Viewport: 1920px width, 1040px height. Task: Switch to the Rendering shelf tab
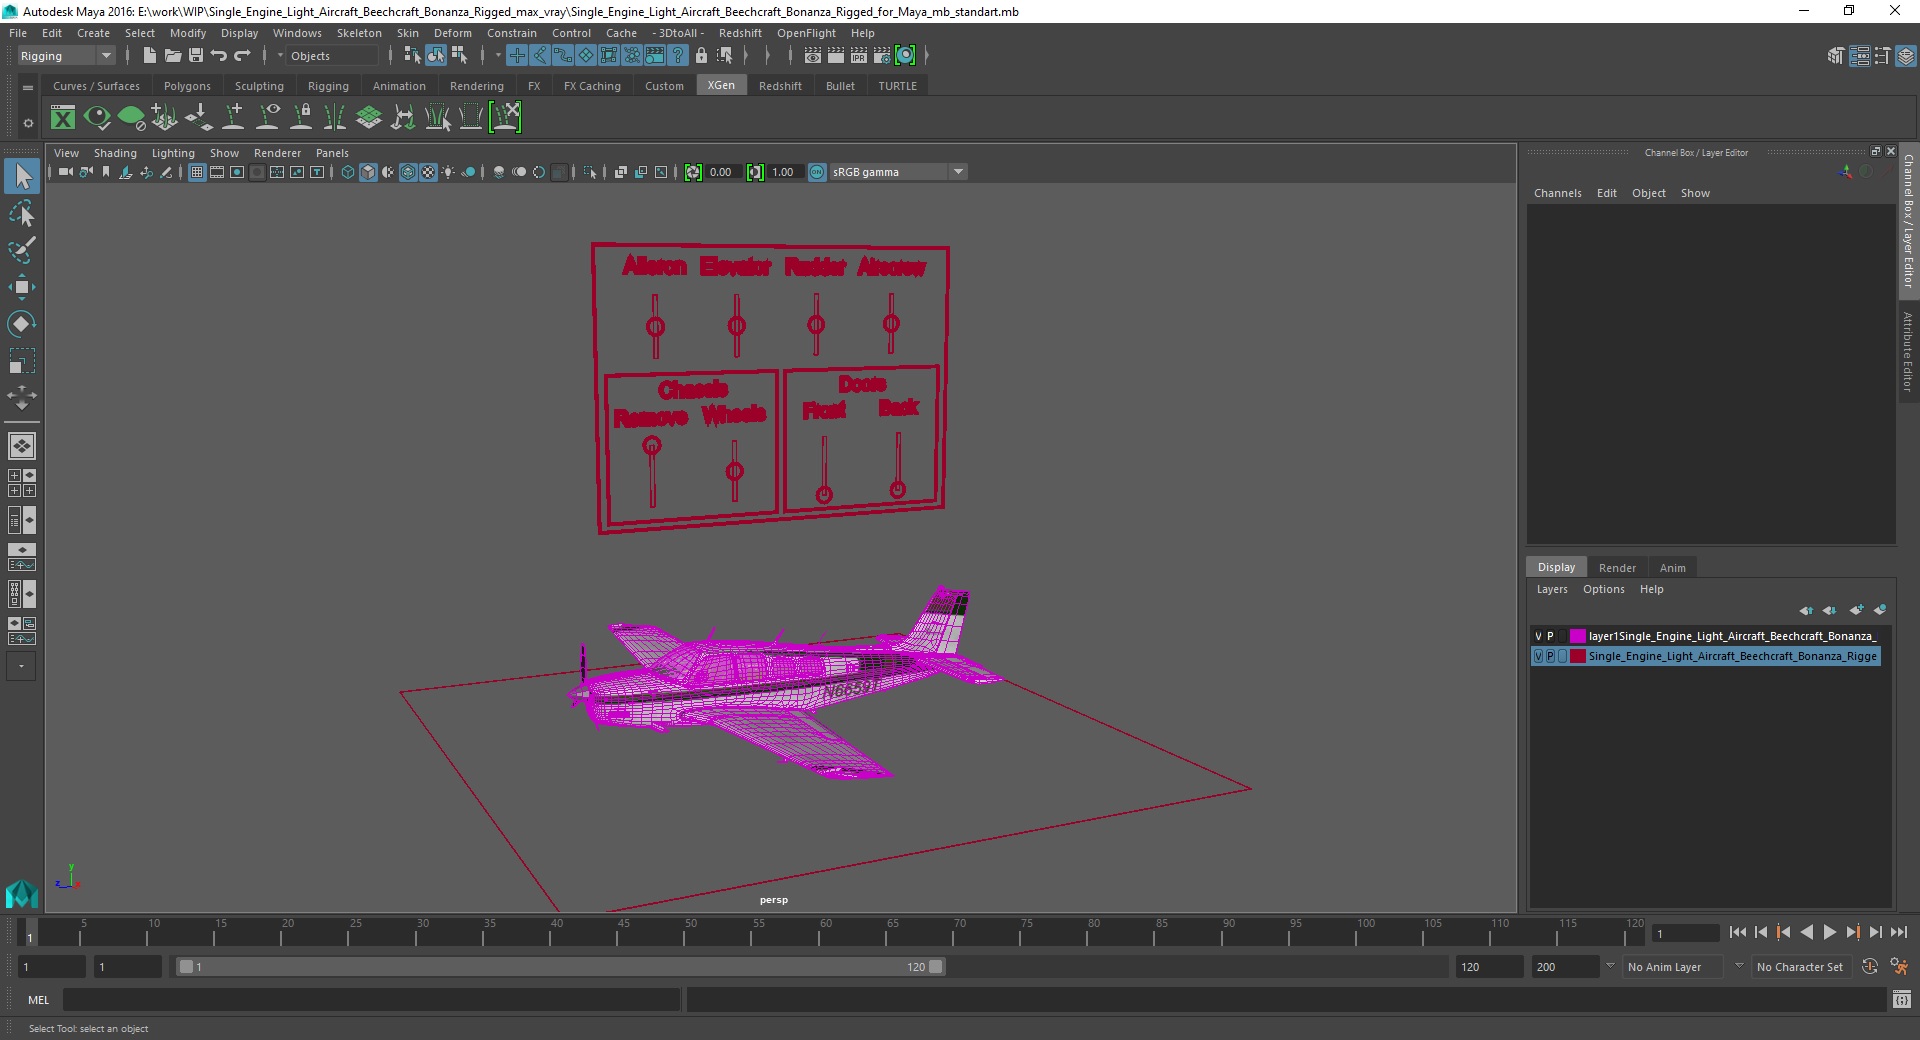point(477,86)
